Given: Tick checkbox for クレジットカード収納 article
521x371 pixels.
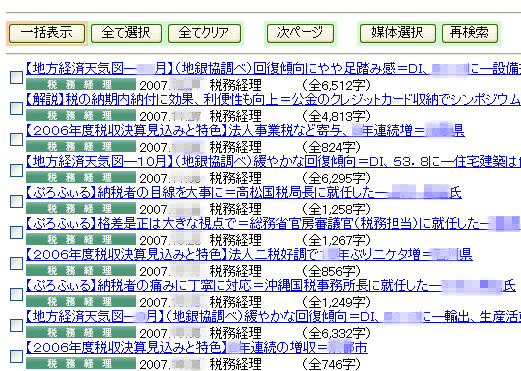Looking at the screenshot, I should coord(16,108).
